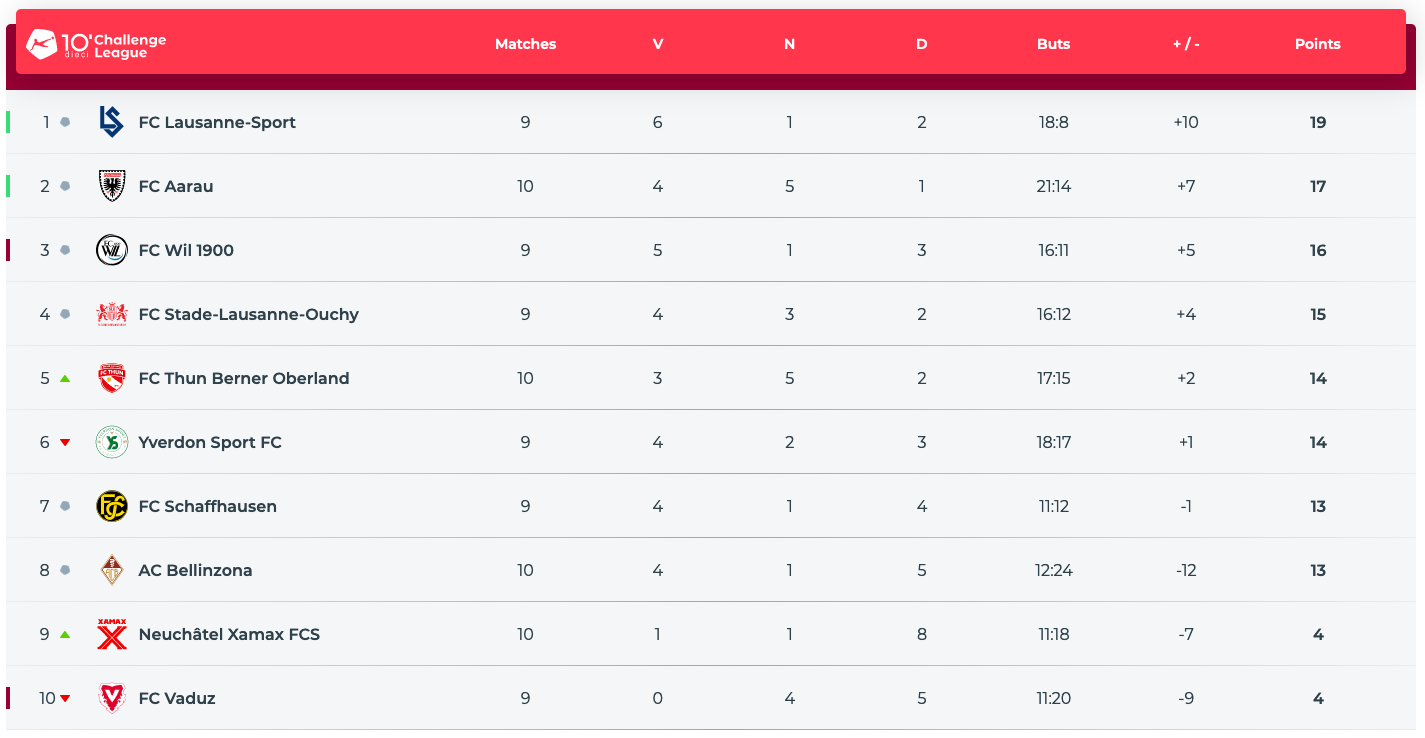Click the Yverdon Sport FC emblem
Screen dimensions: 1425x738
click(112, 442)
